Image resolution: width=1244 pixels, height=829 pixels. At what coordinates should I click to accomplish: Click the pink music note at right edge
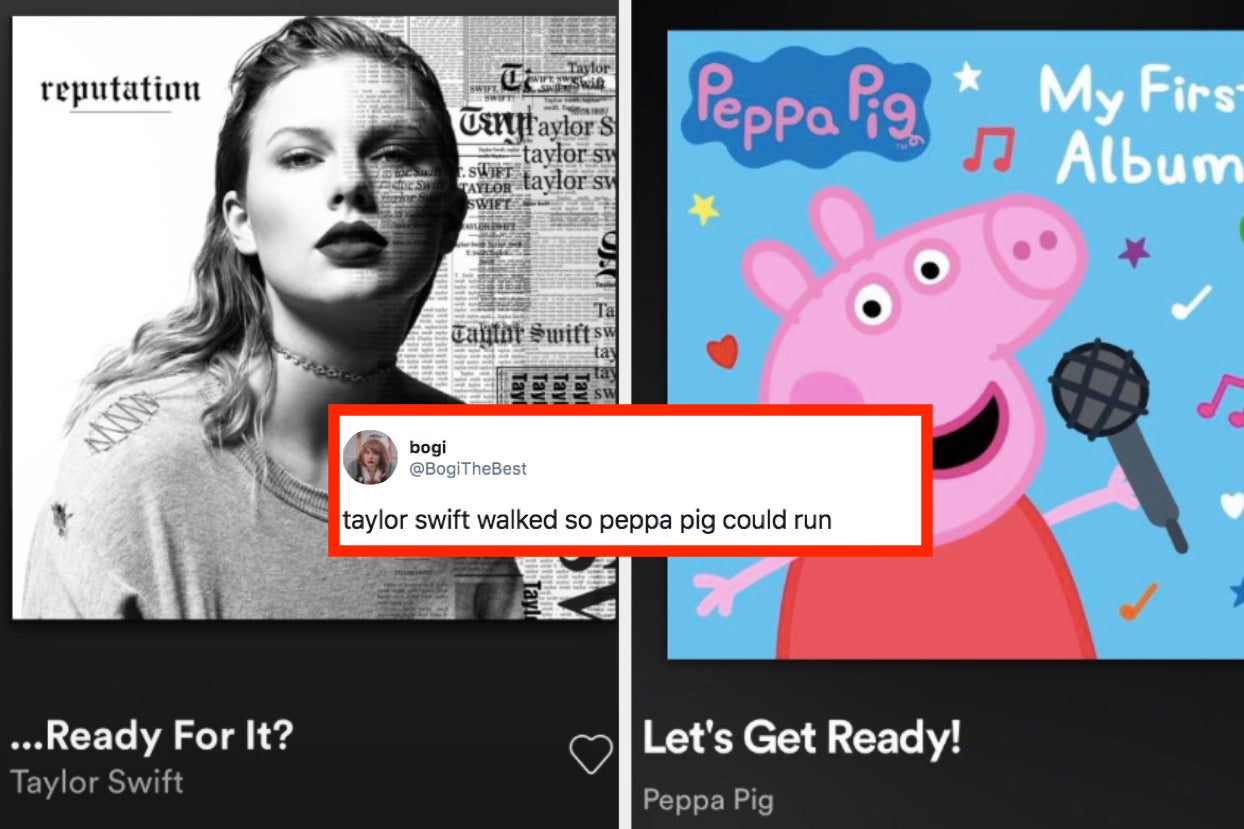pyautogui.click(x=1221, y=395)
